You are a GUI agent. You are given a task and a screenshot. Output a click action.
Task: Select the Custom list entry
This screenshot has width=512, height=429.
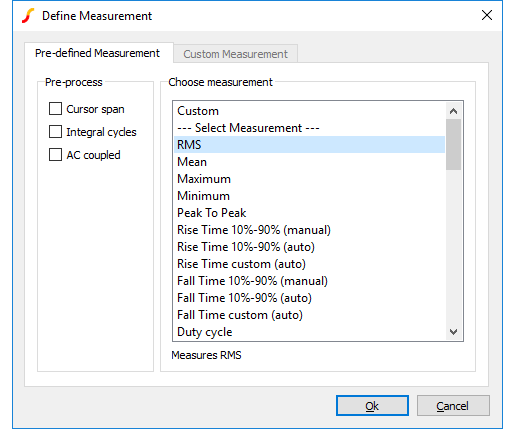[309, 111]
